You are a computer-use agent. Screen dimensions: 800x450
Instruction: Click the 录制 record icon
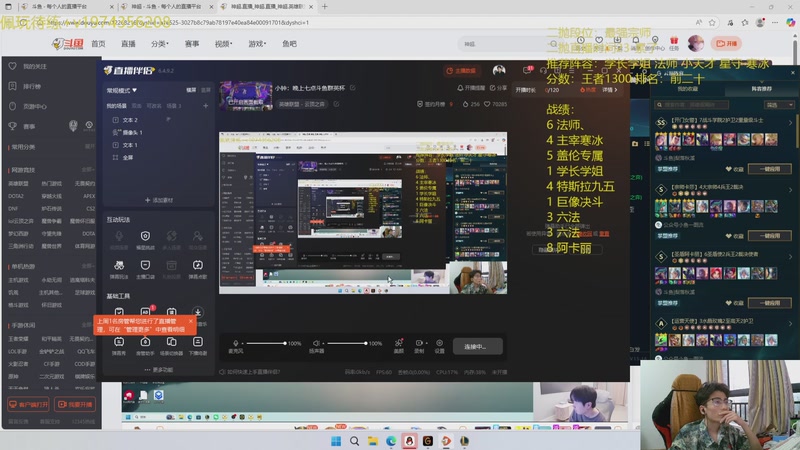click(x=419, y=345)
